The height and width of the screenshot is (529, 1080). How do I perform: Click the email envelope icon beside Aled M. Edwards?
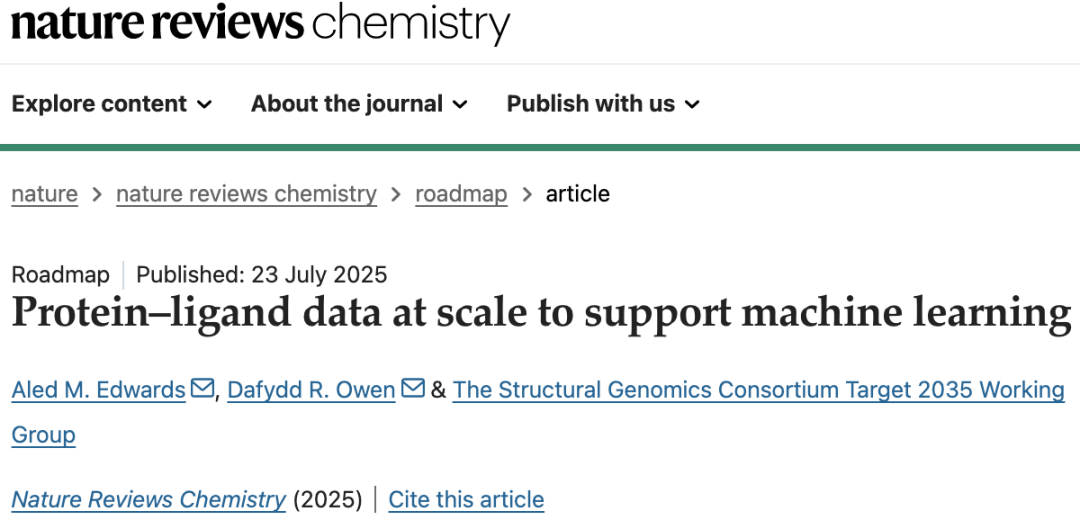202,389
